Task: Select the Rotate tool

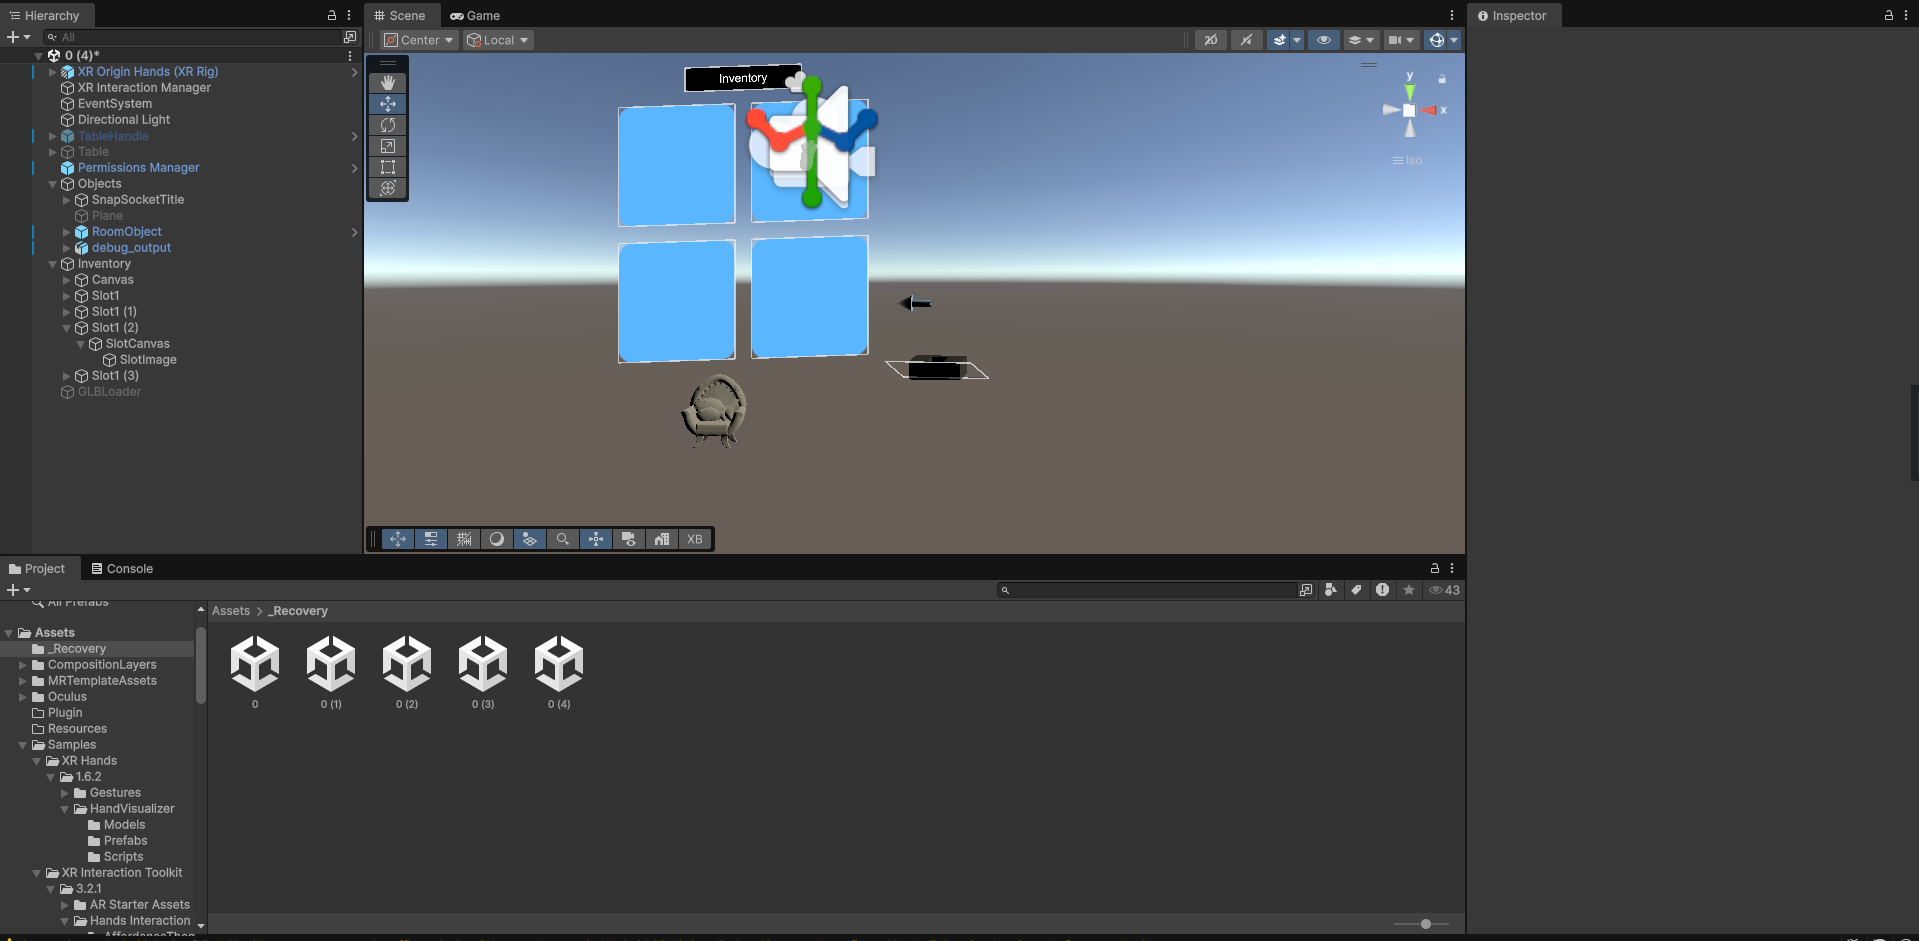Action: 388,125
